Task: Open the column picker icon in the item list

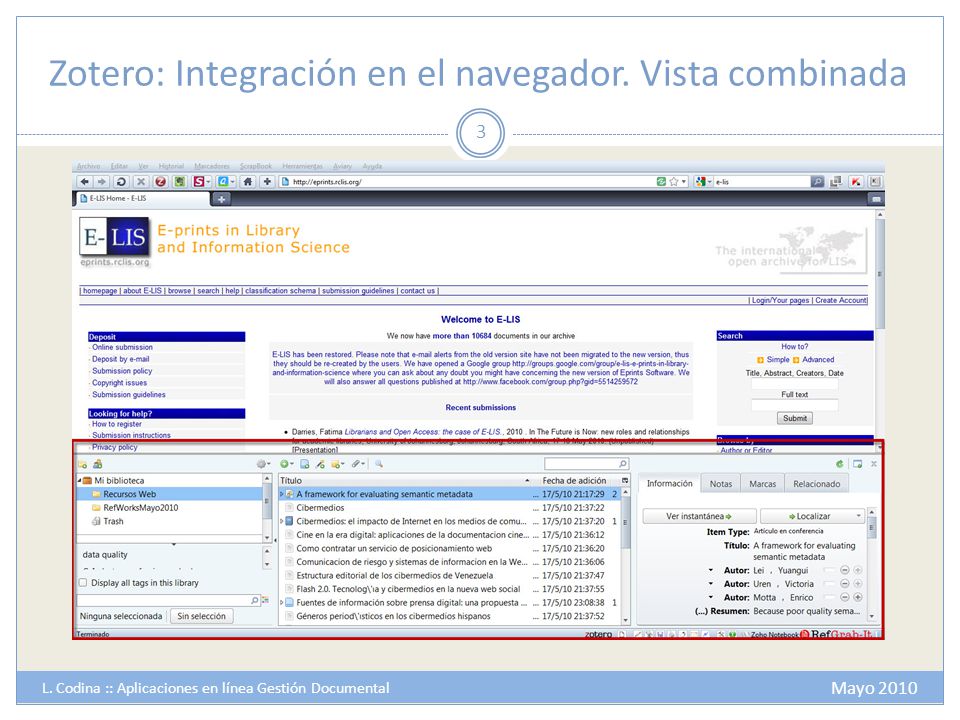Action: (x=625, y=481)
